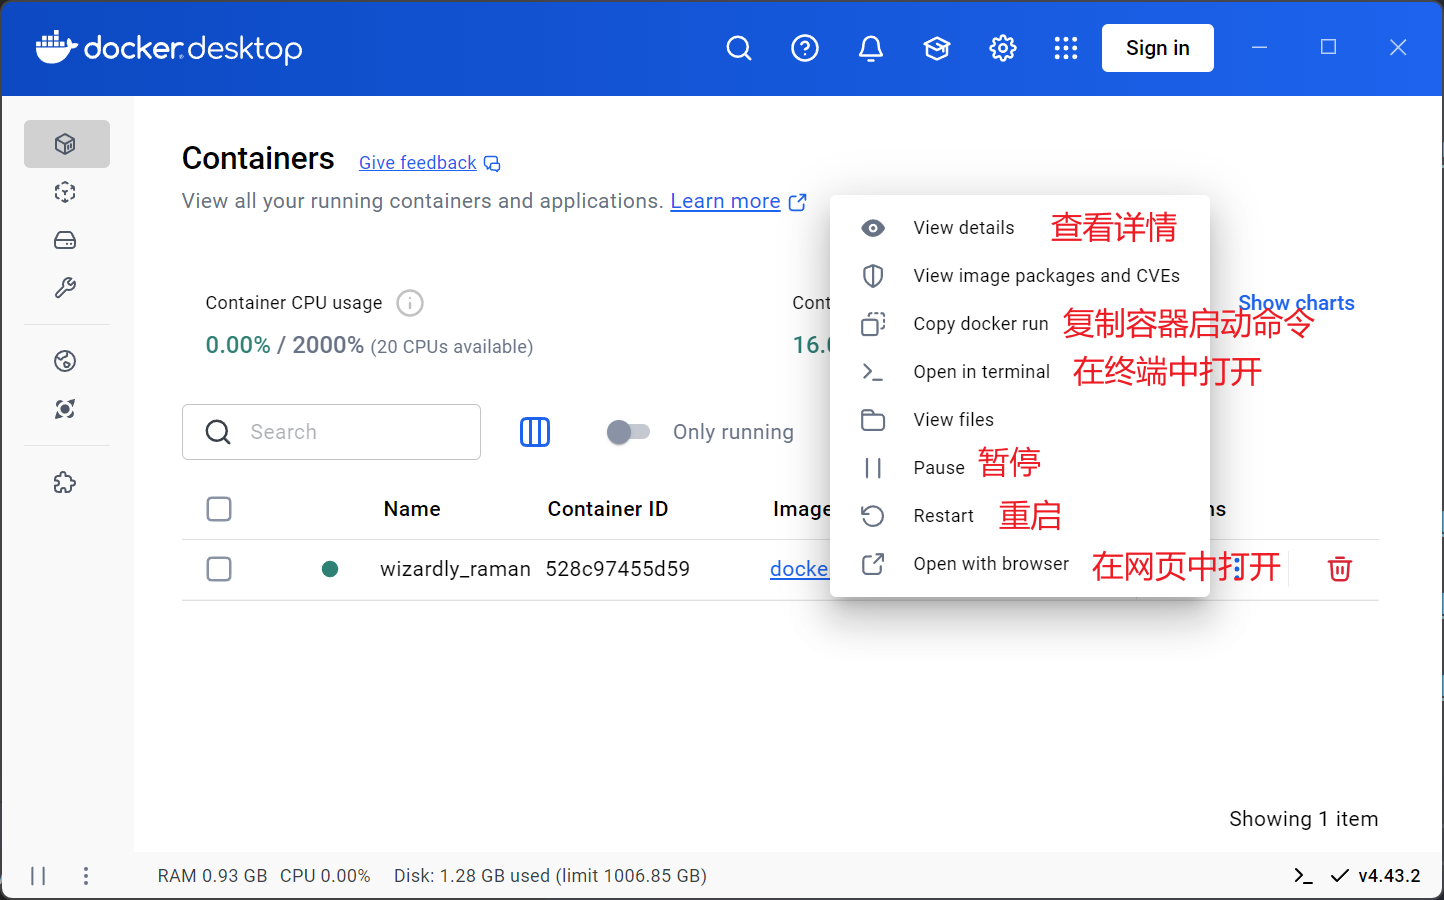Open the search magnifier in the title bar
This screenshot has height=900, width=1444.
click(x=739, y=47)
